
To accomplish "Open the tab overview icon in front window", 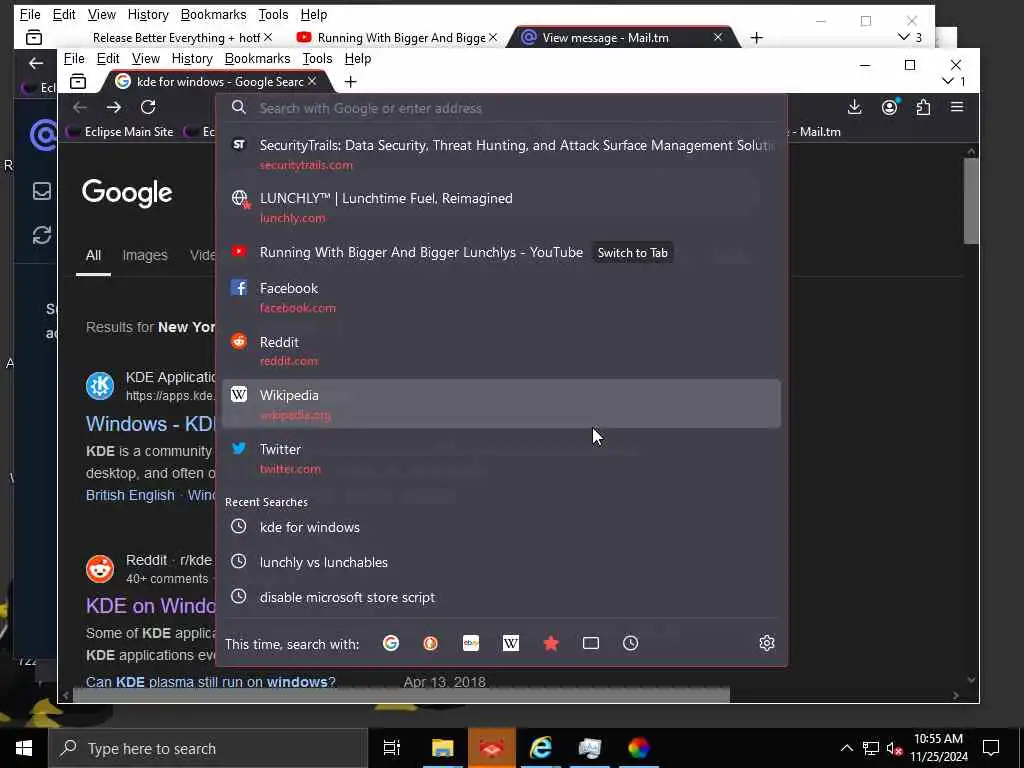I will (78, 82).
